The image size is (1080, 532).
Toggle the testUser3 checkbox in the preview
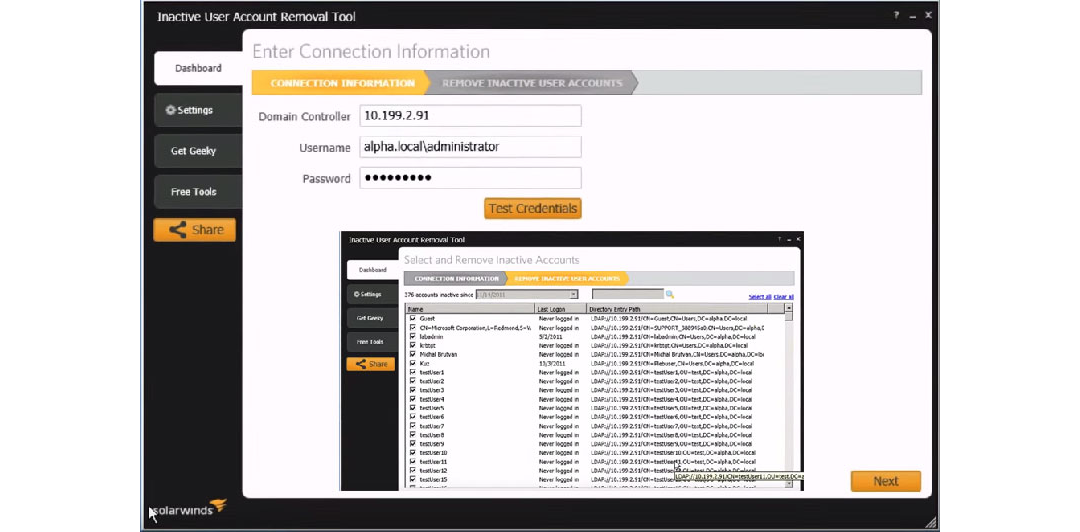pos(413,390)
